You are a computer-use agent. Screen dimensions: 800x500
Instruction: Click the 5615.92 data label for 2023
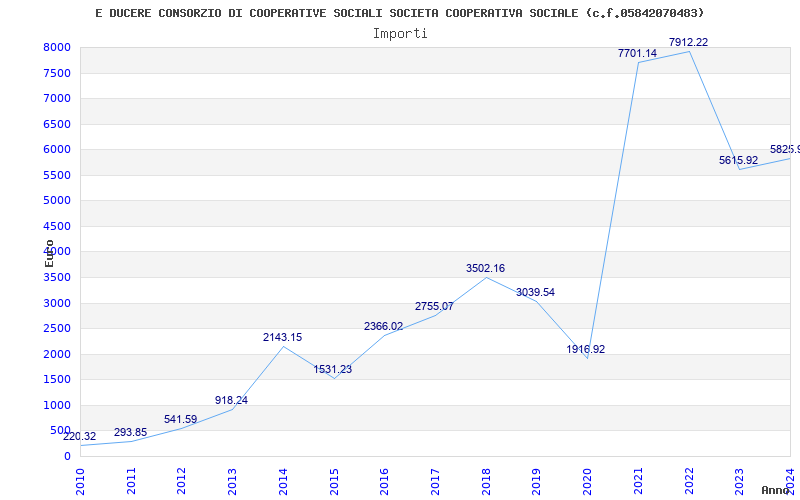coord(738,160)
